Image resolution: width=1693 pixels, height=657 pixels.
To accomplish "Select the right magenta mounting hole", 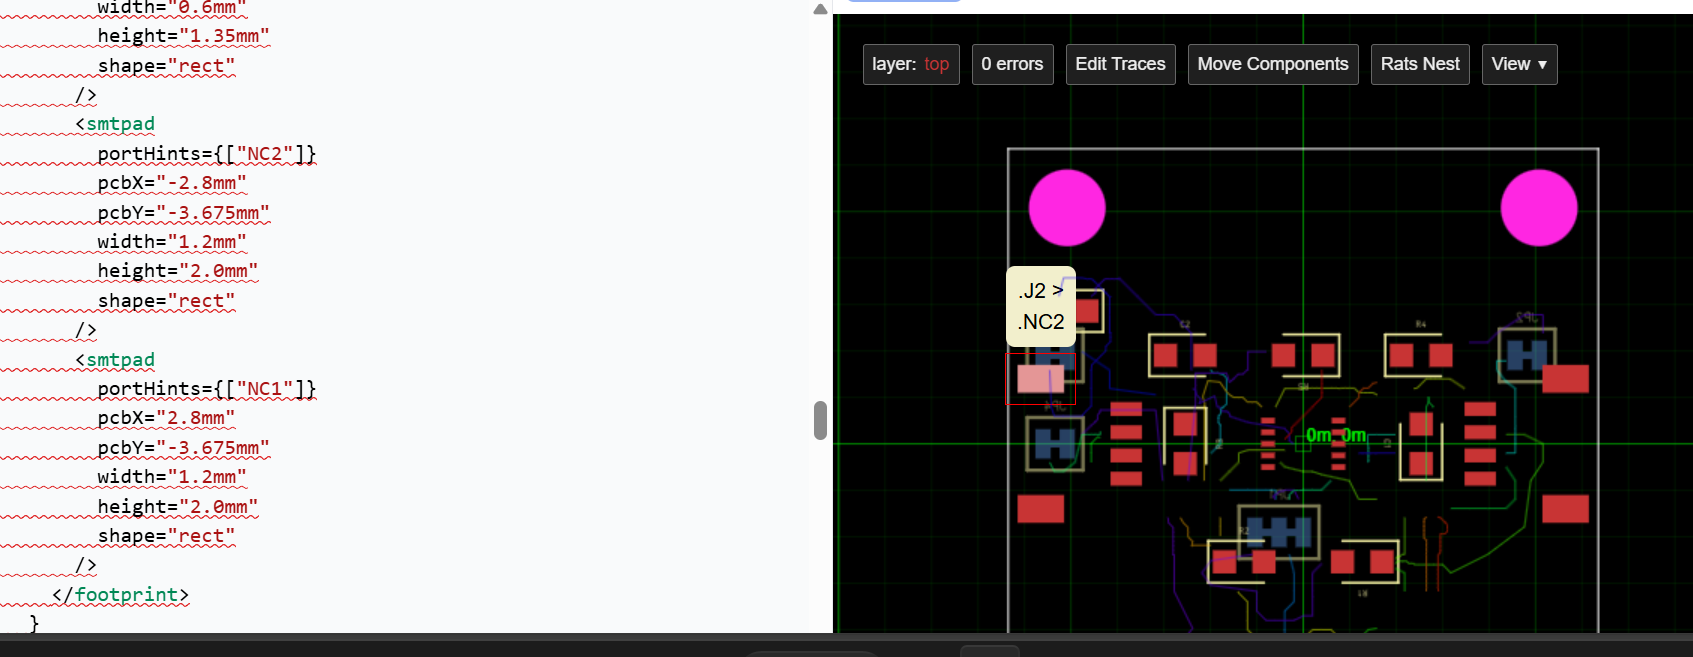I will pyautogui.click(x=1539, y=208).
